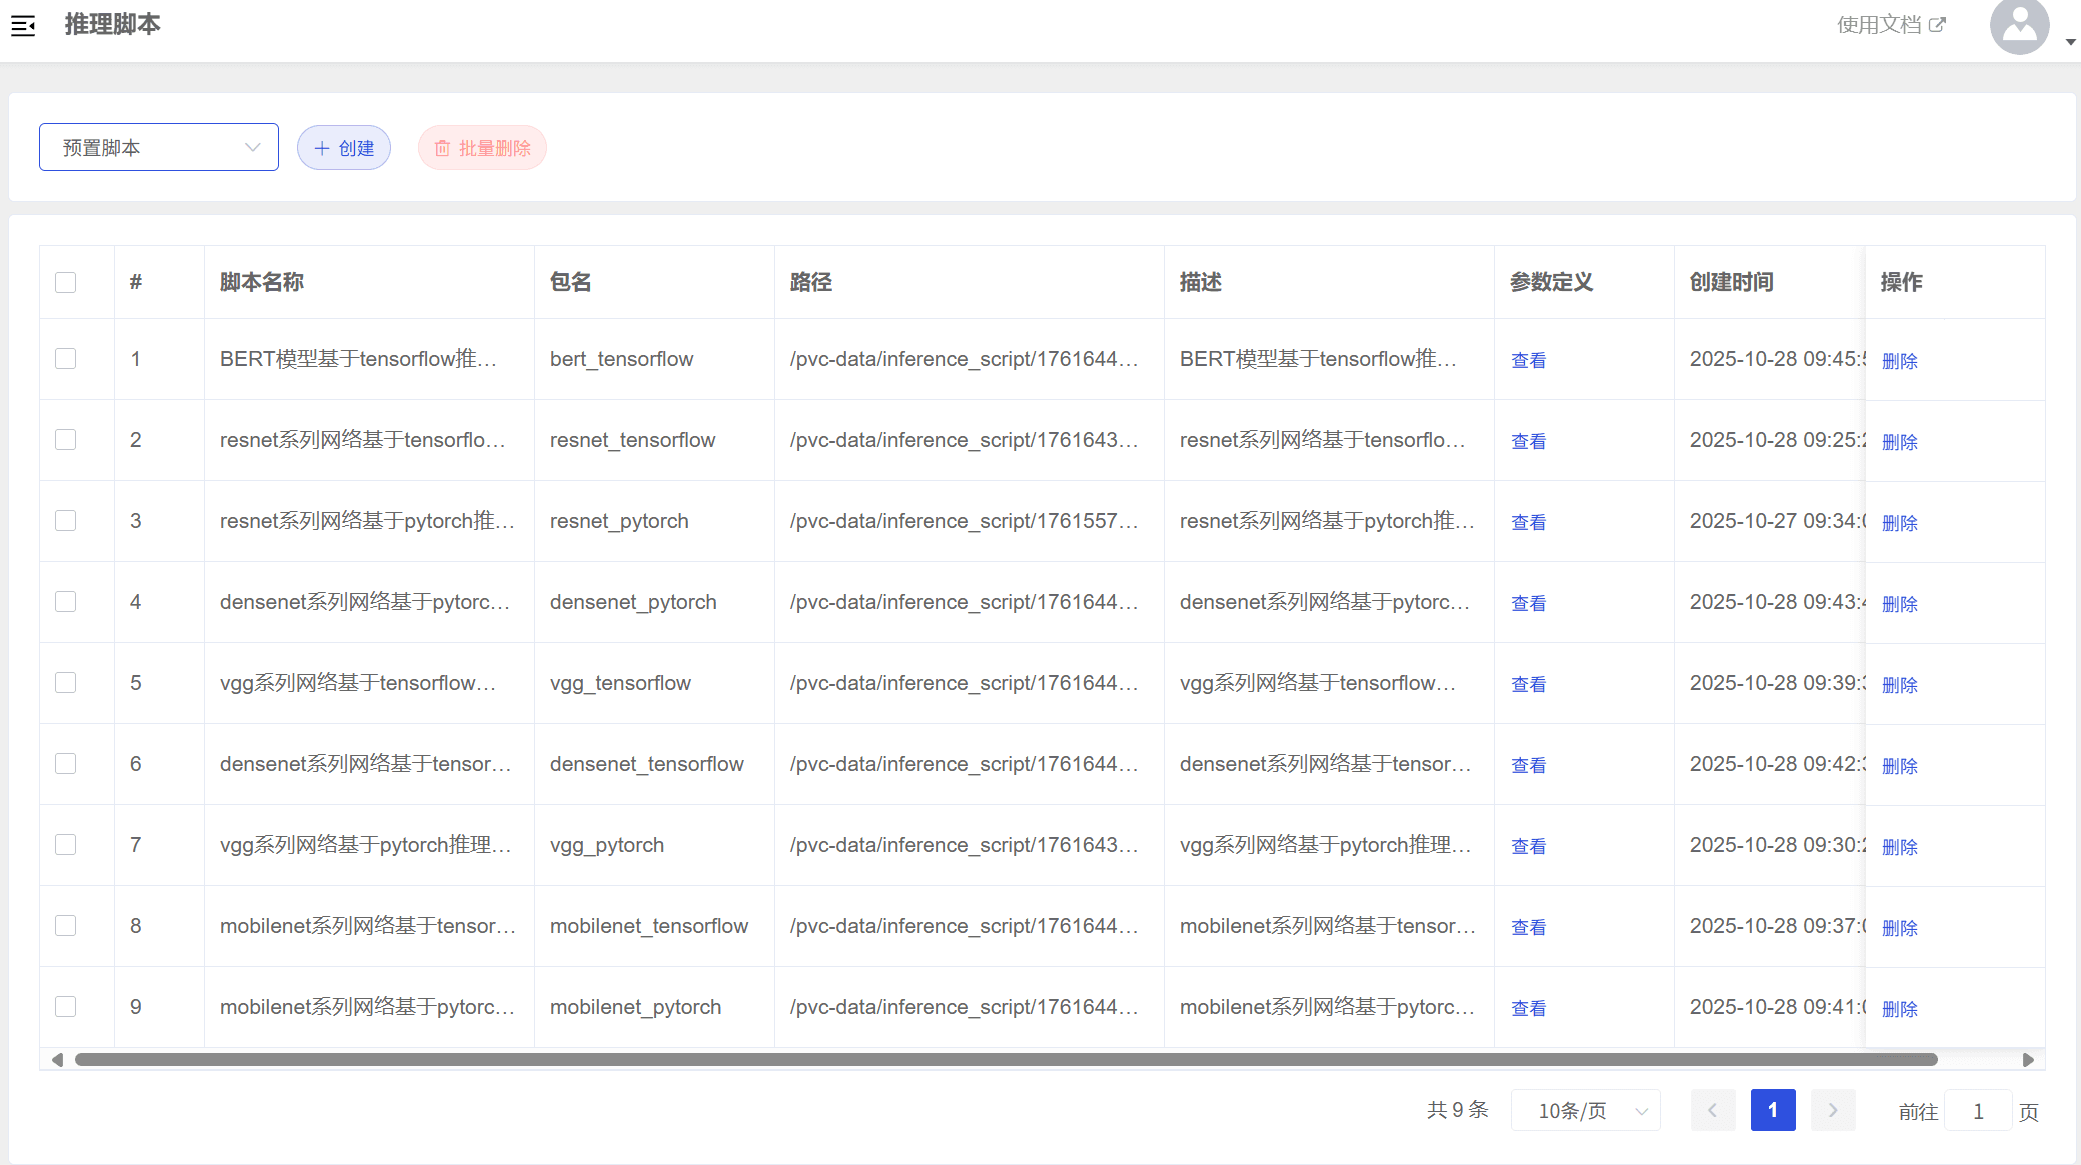Open the 使用文档 external link
This screenshot has height=1165, width=2081.
[1890, 25]
